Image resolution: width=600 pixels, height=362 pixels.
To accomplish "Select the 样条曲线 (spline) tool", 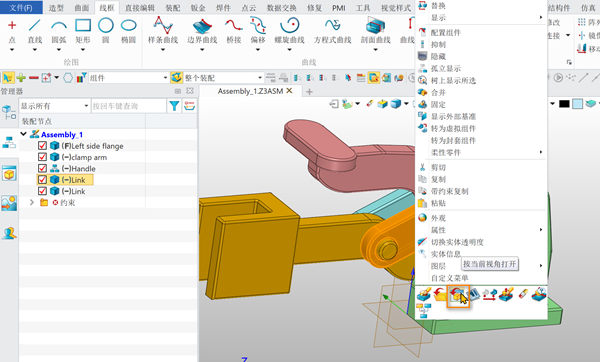I will (x=163, y=31).
